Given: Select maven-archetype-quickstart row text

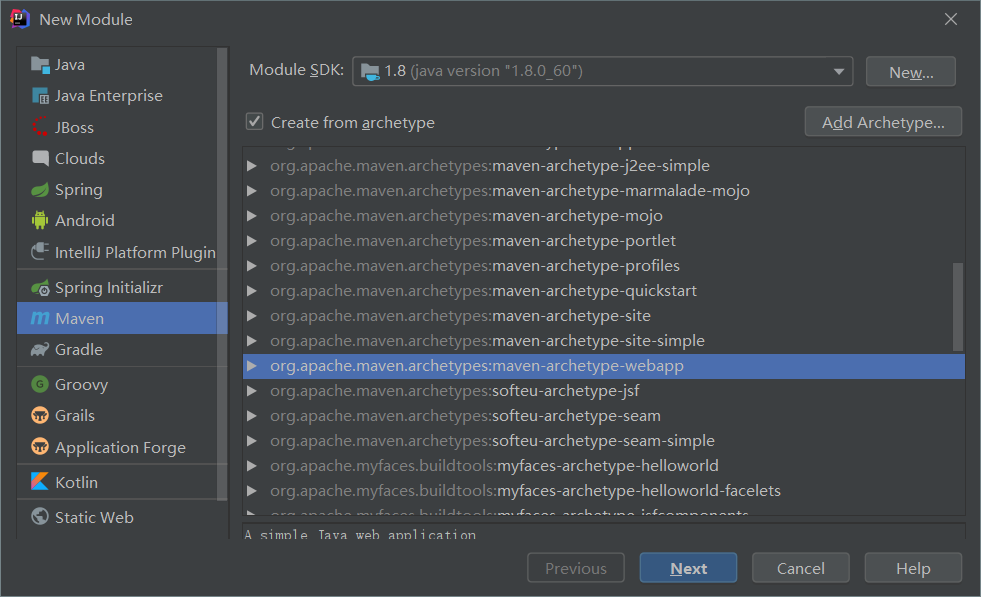Looking at the screenshot, I should coord(483,291).
